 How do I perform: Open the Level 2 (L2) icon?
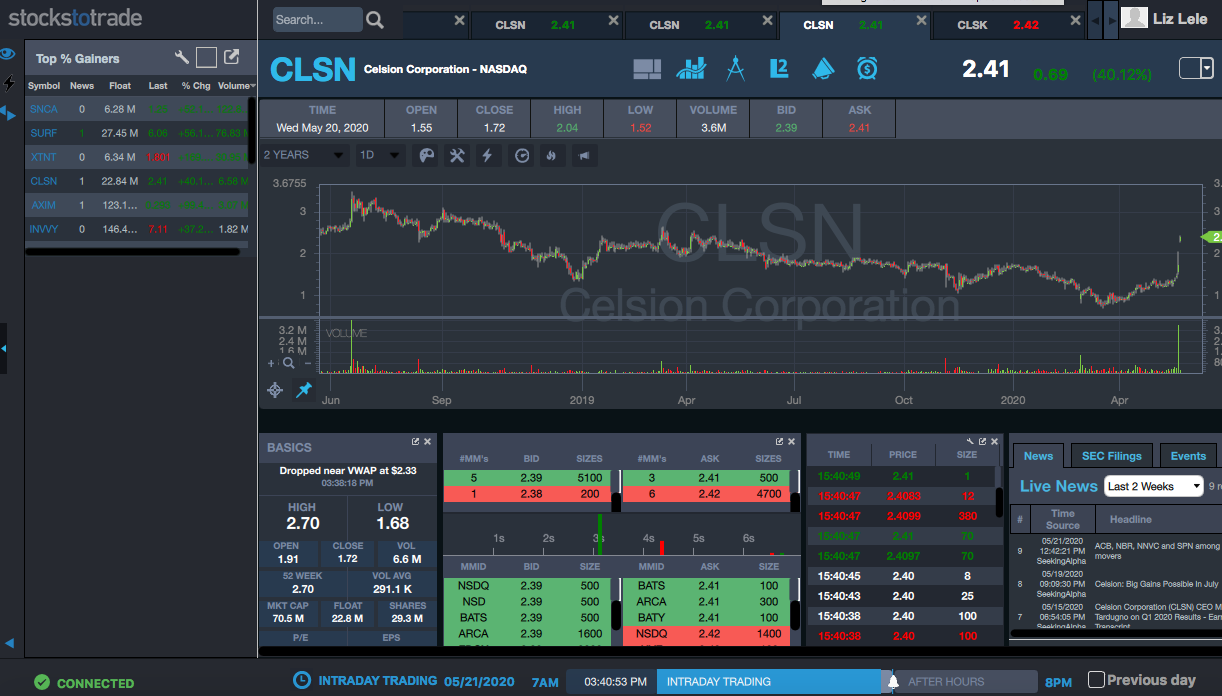779,68
